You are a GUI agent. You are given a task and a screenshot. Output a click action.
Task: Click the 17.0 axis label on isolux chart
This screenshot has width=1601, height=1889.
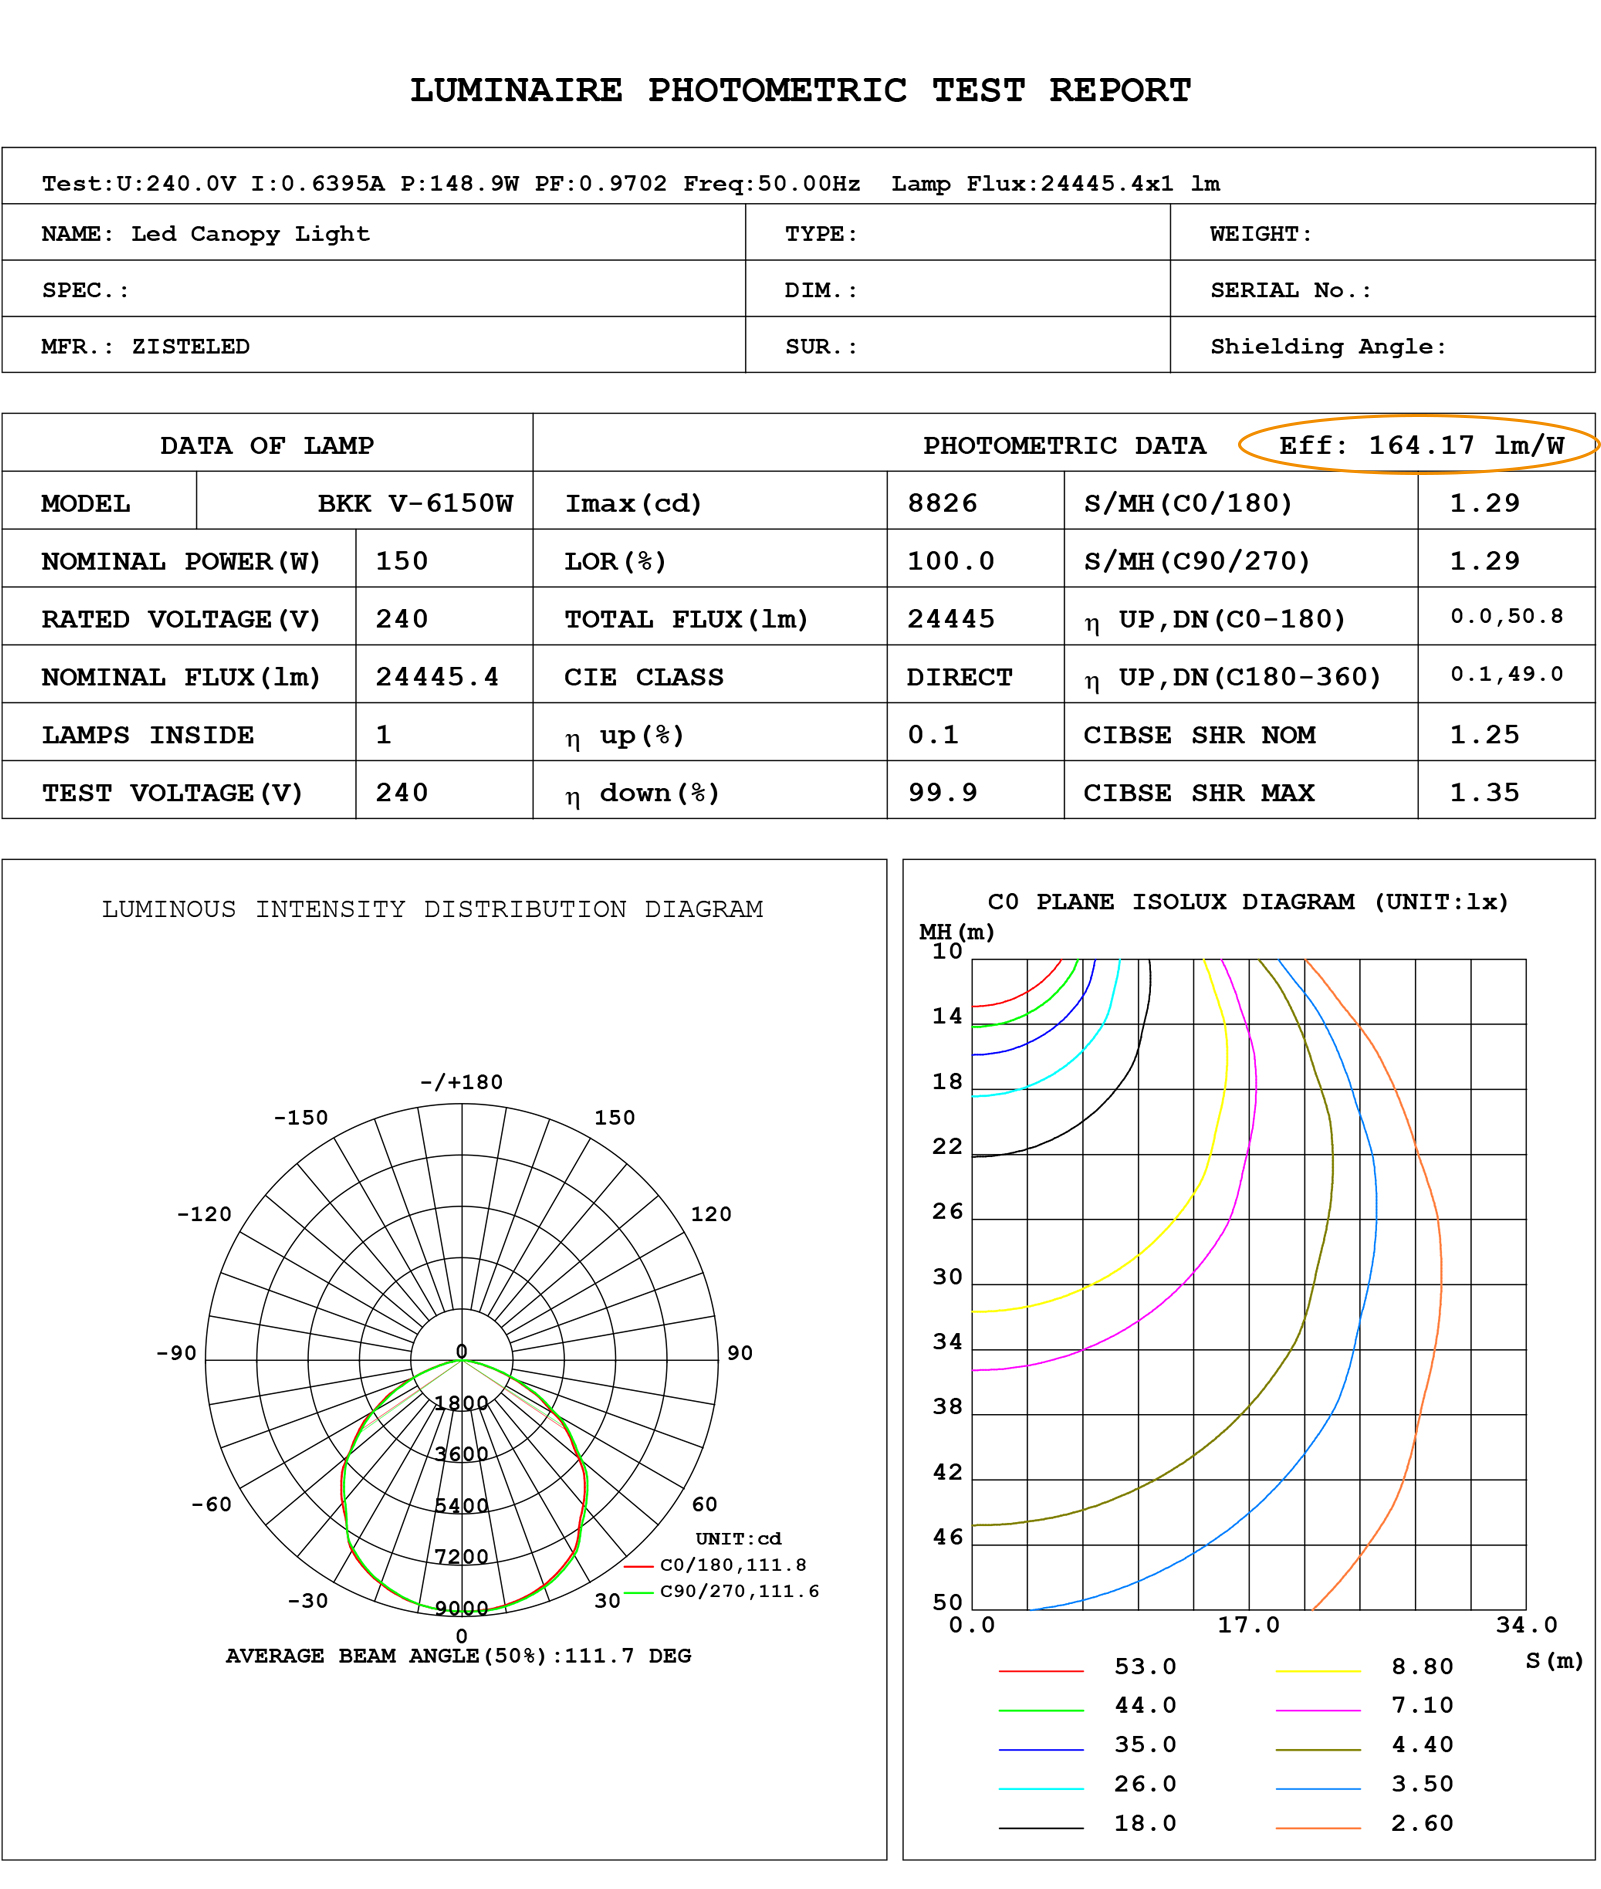[1248, 1625]
